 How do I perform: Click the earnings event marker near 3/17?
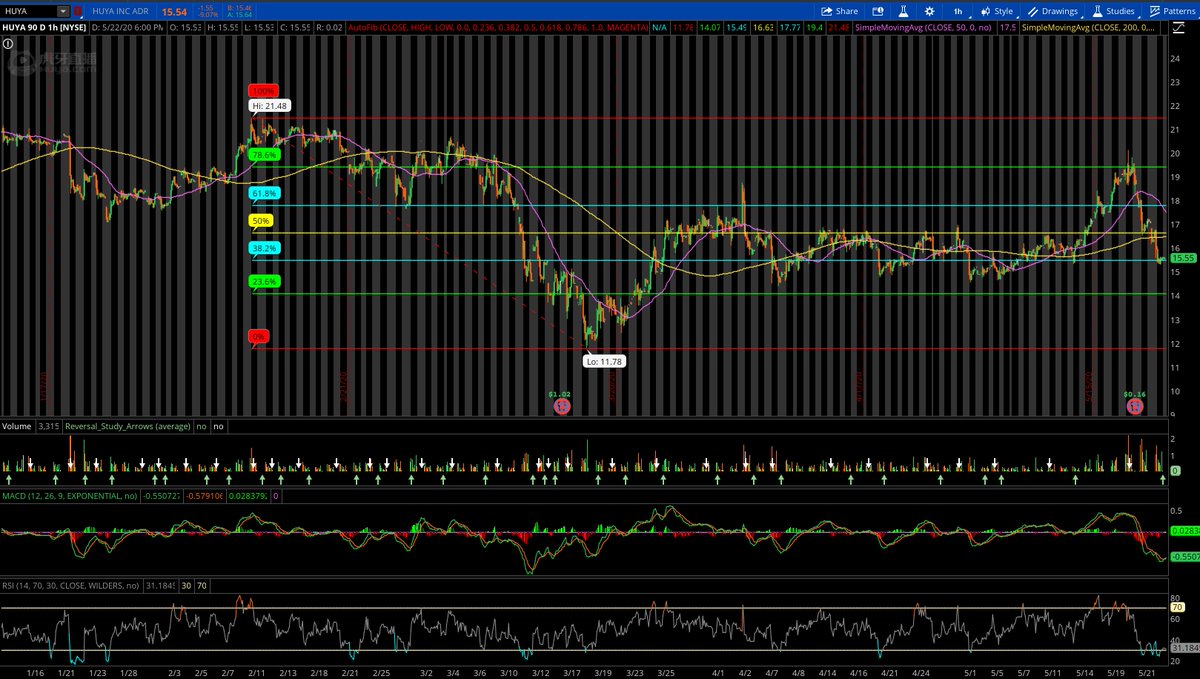[562, 406]
